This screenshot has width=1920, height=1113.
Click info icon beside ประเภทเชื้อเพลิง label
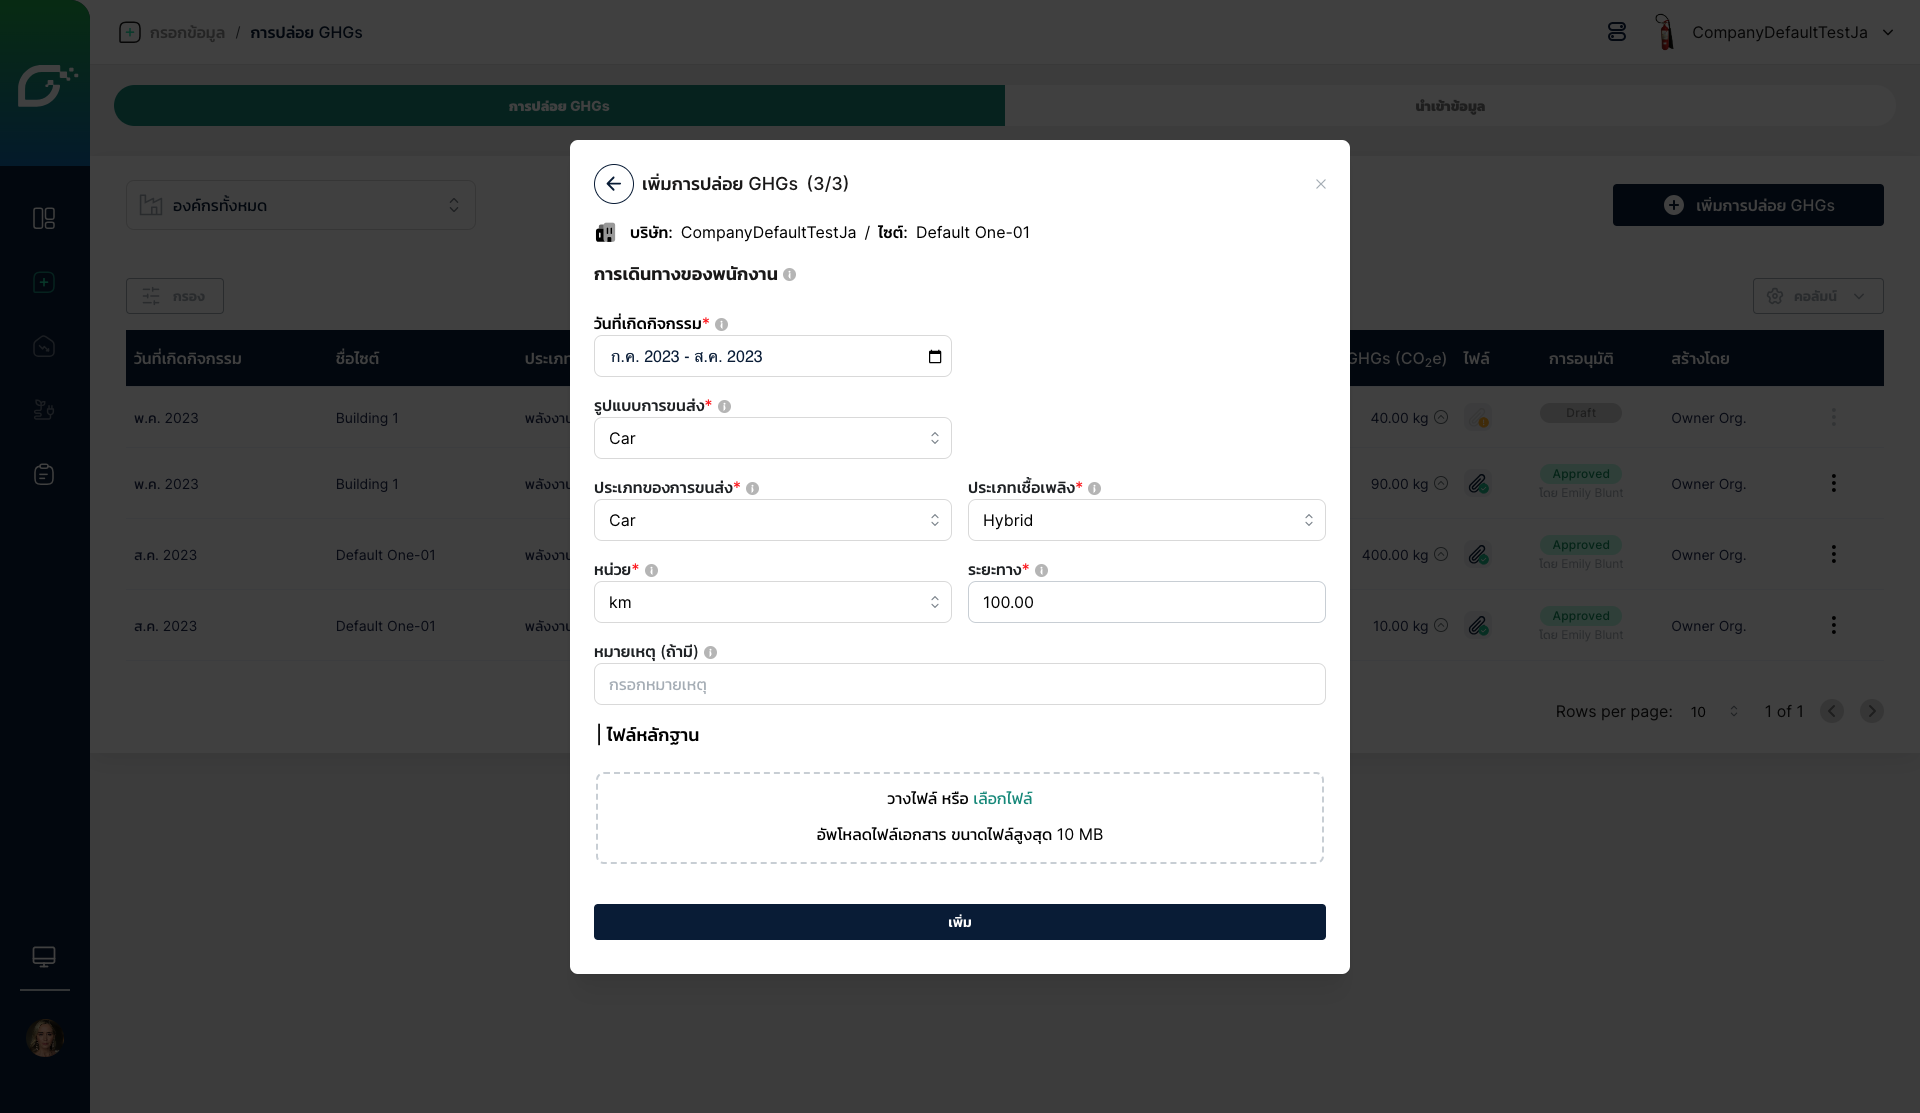(x=1094, y=489)
